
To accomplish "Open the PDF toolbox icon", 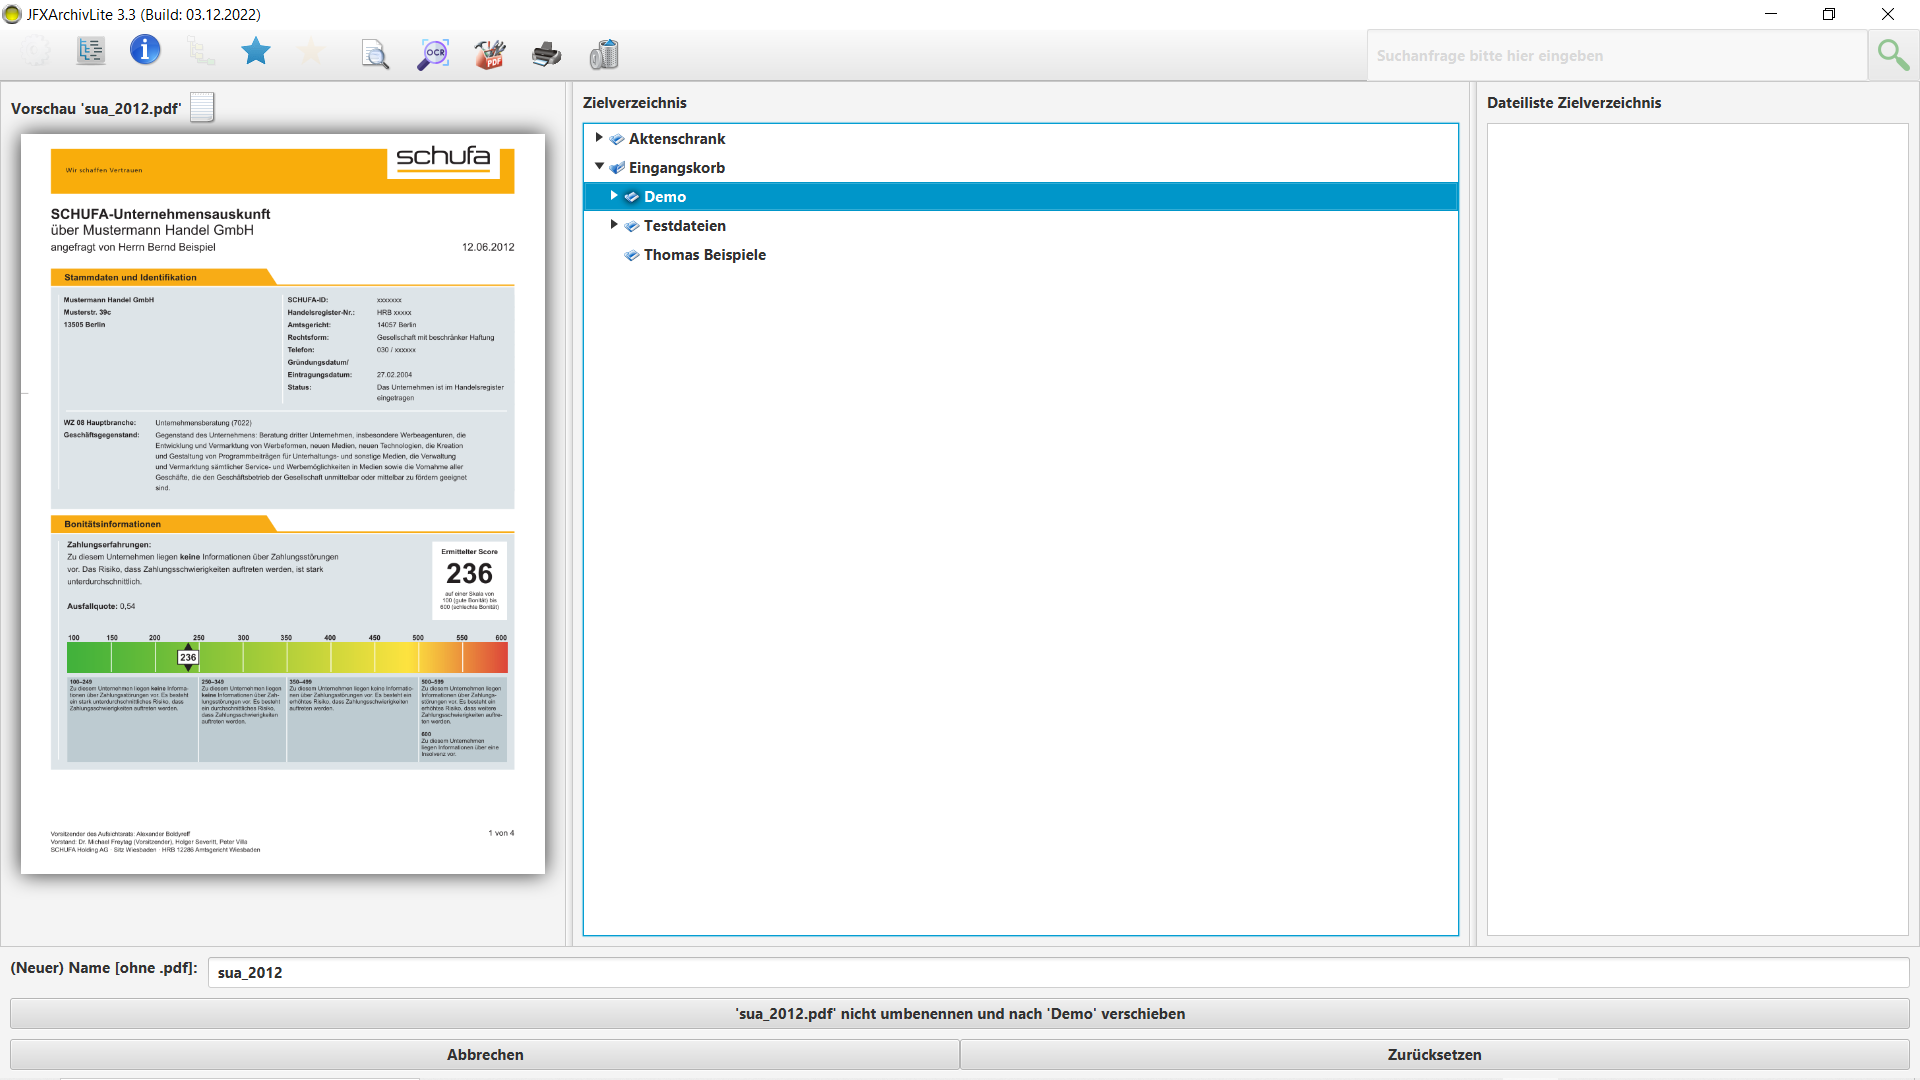I will [x=490, y=54].
